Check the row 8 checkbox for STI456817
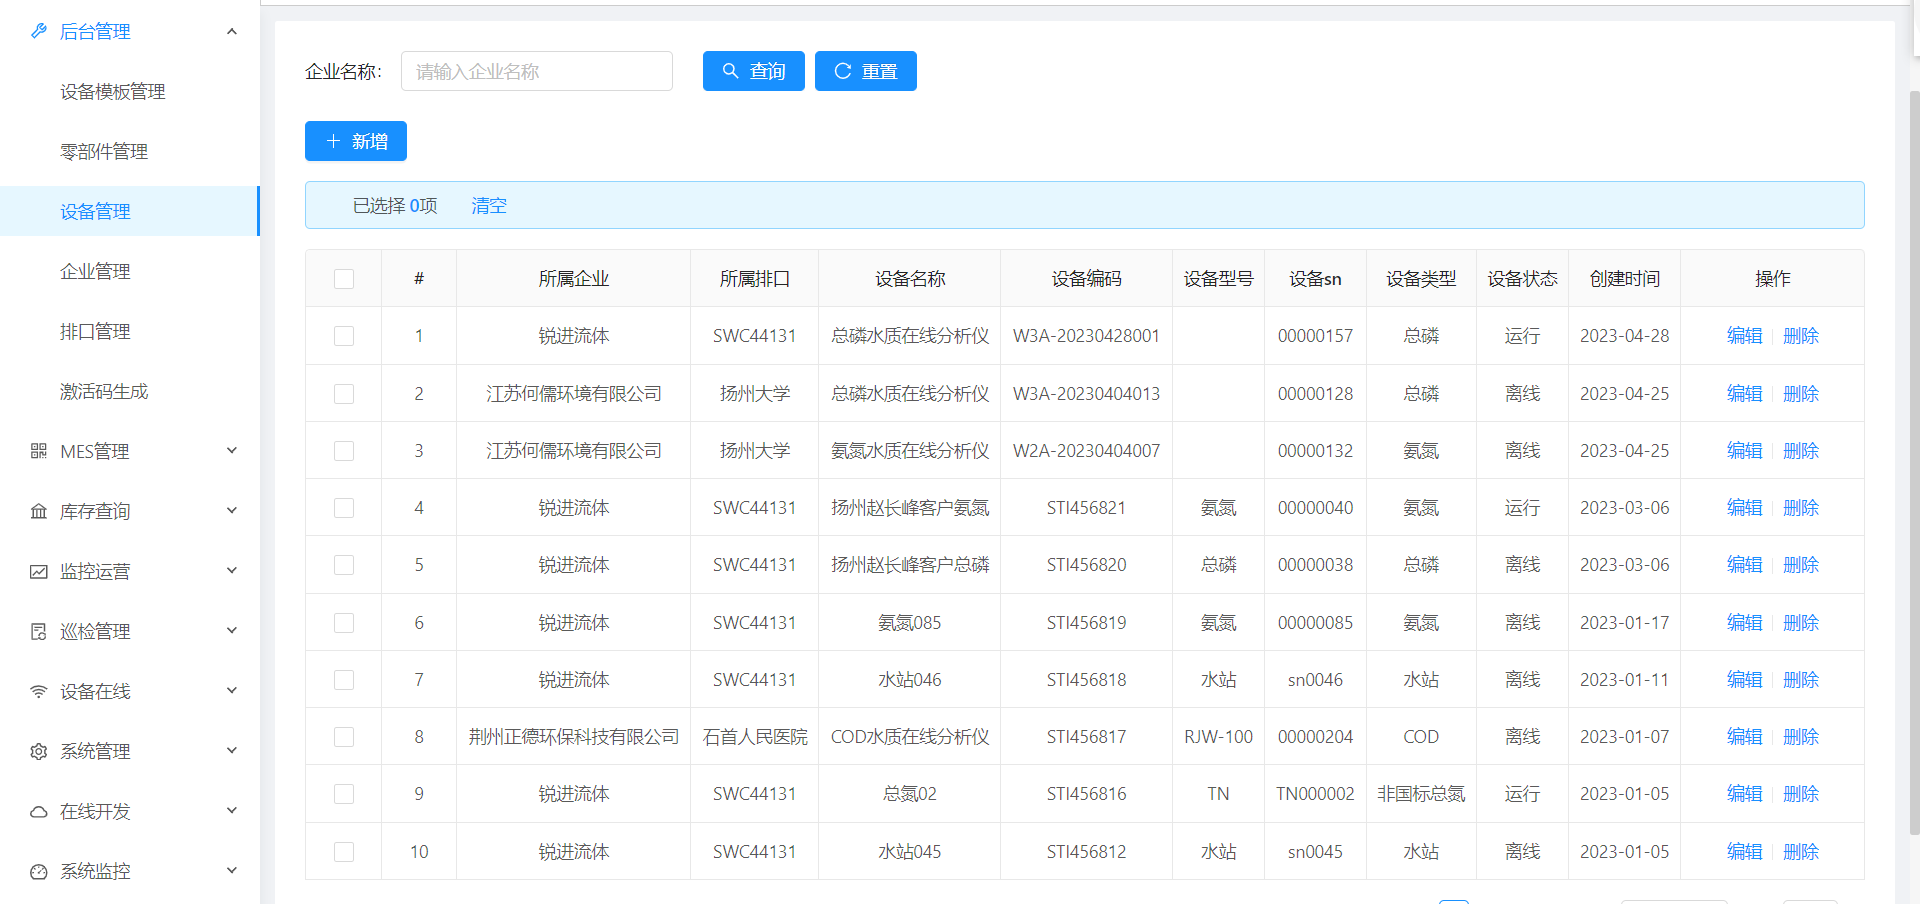 coord(344,737)
